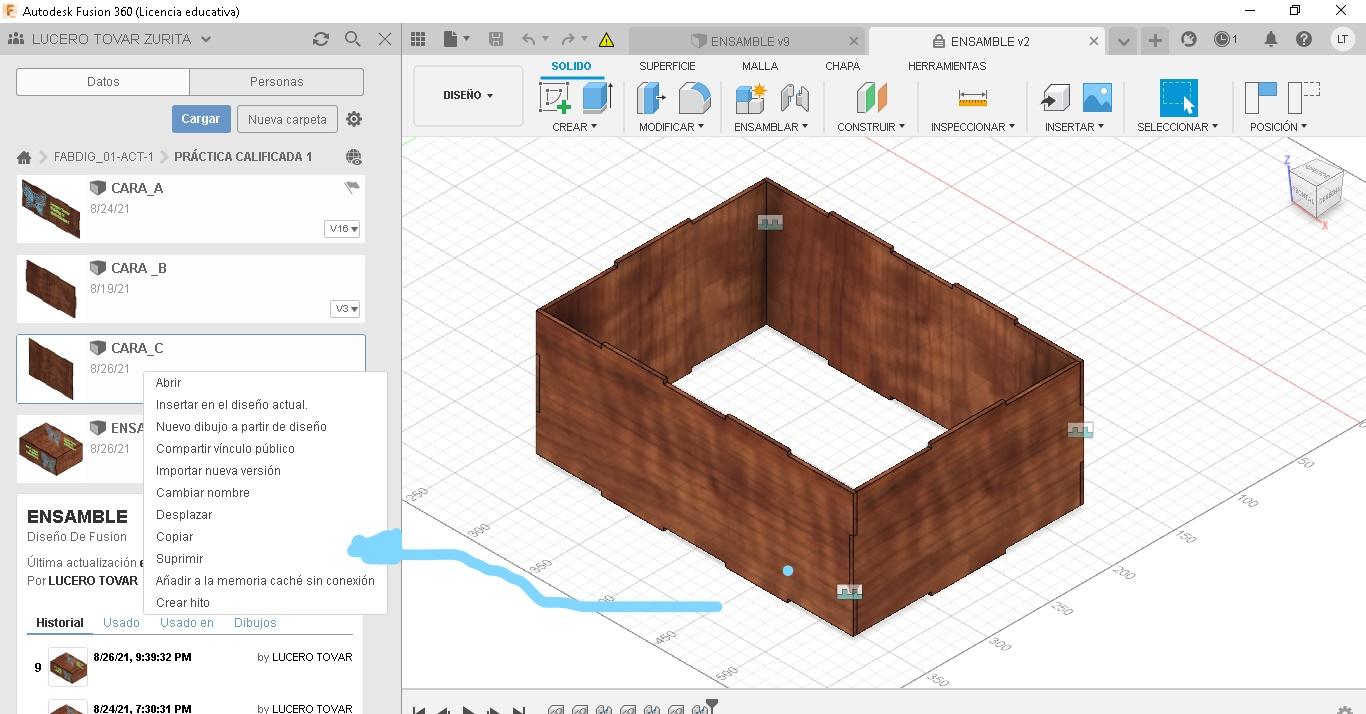Select the Press Pull tool
The height and width of the screenshot is (714, 1366).
coord(652,98)
